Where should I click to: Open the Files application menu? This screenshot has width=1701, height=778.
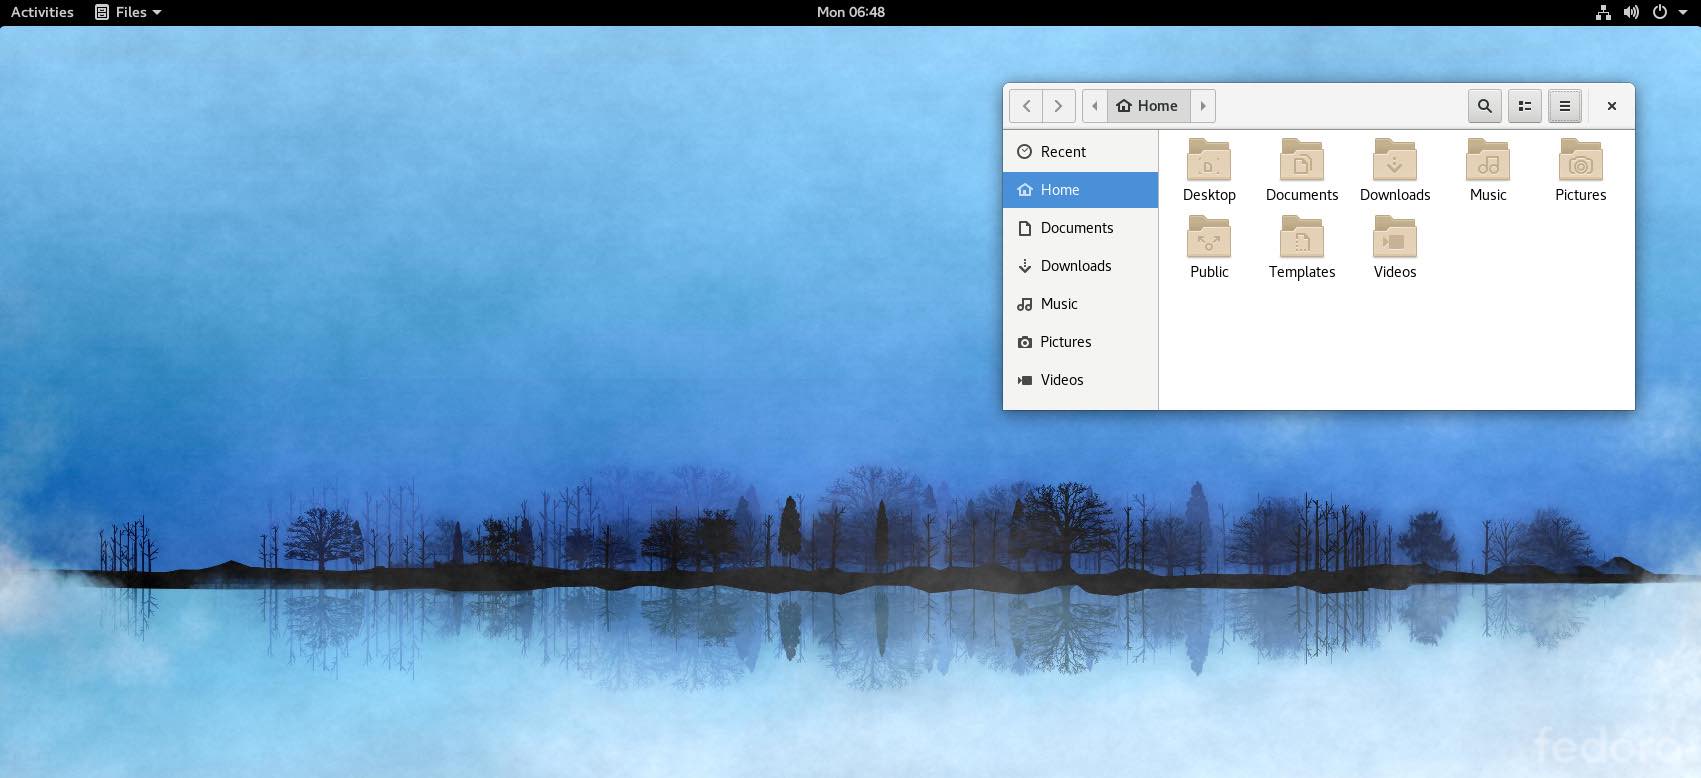128,12
